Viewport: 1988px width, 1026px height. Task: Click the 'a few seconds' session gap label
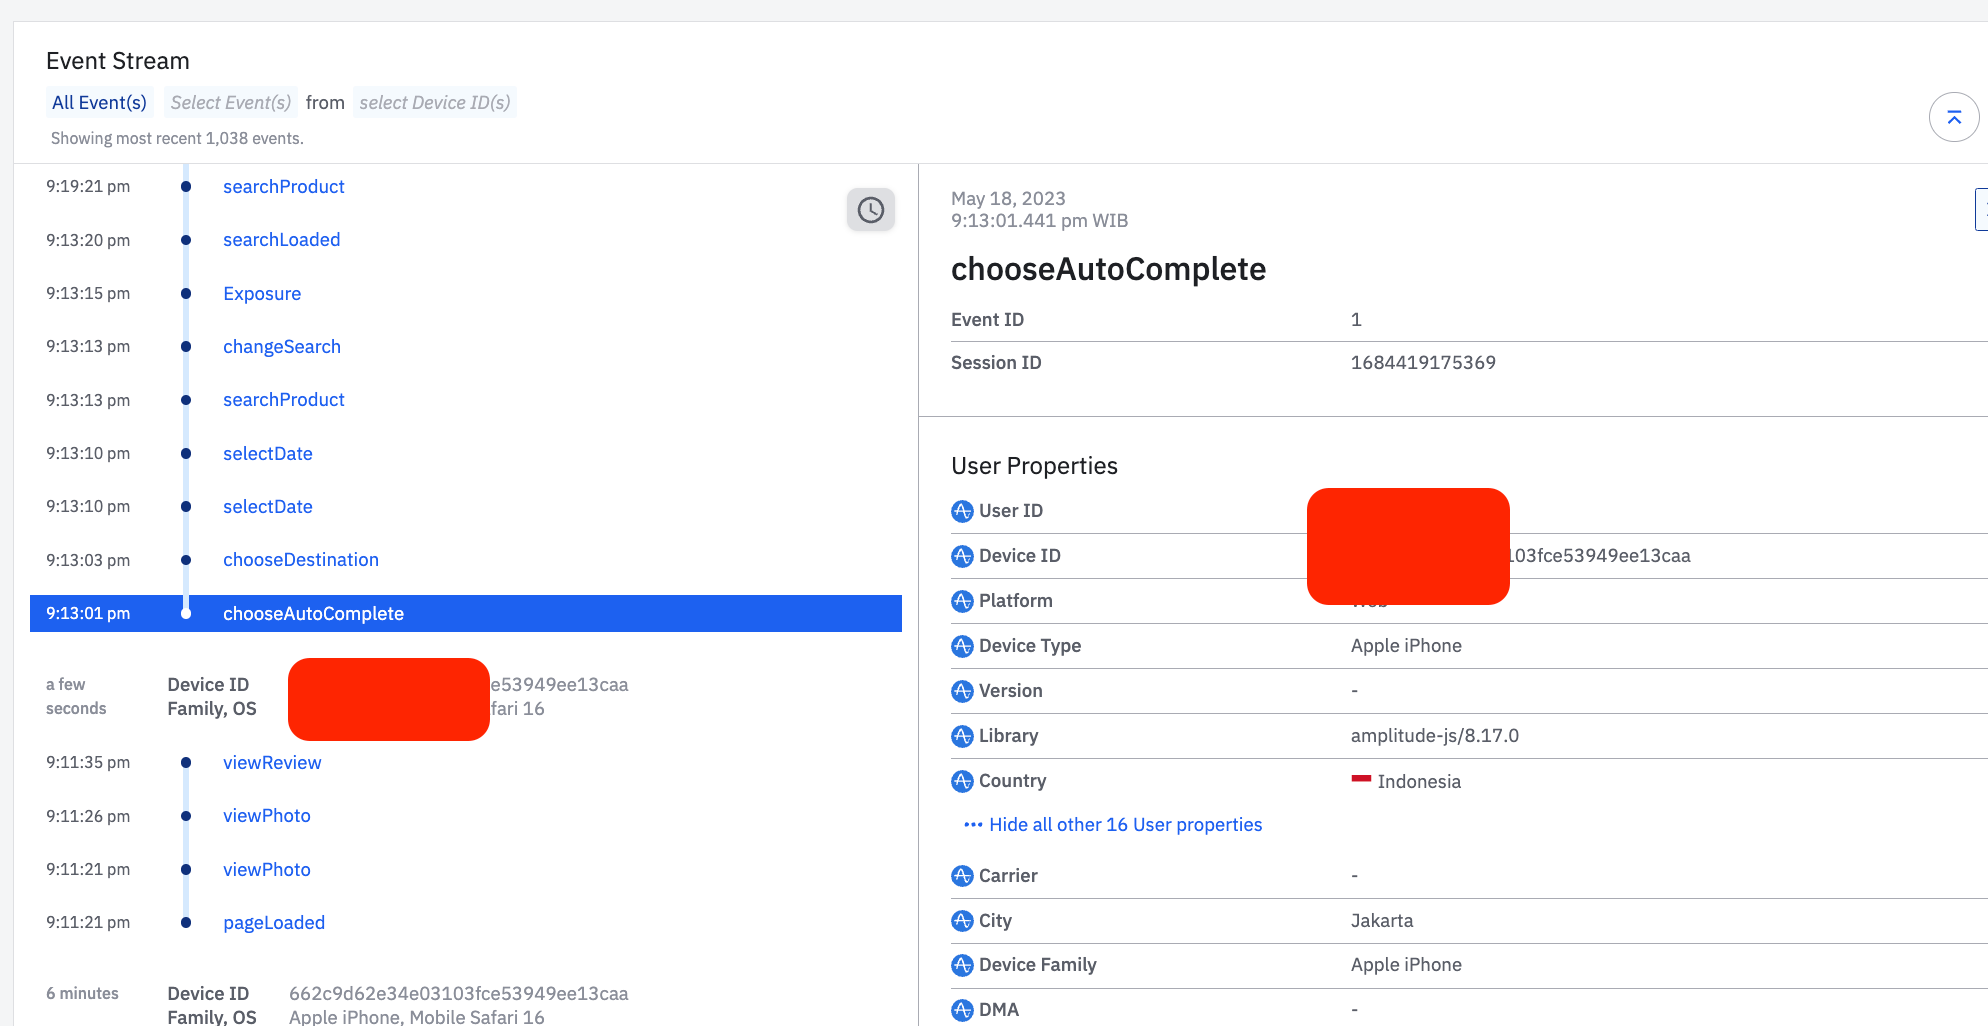coord(76,697)
